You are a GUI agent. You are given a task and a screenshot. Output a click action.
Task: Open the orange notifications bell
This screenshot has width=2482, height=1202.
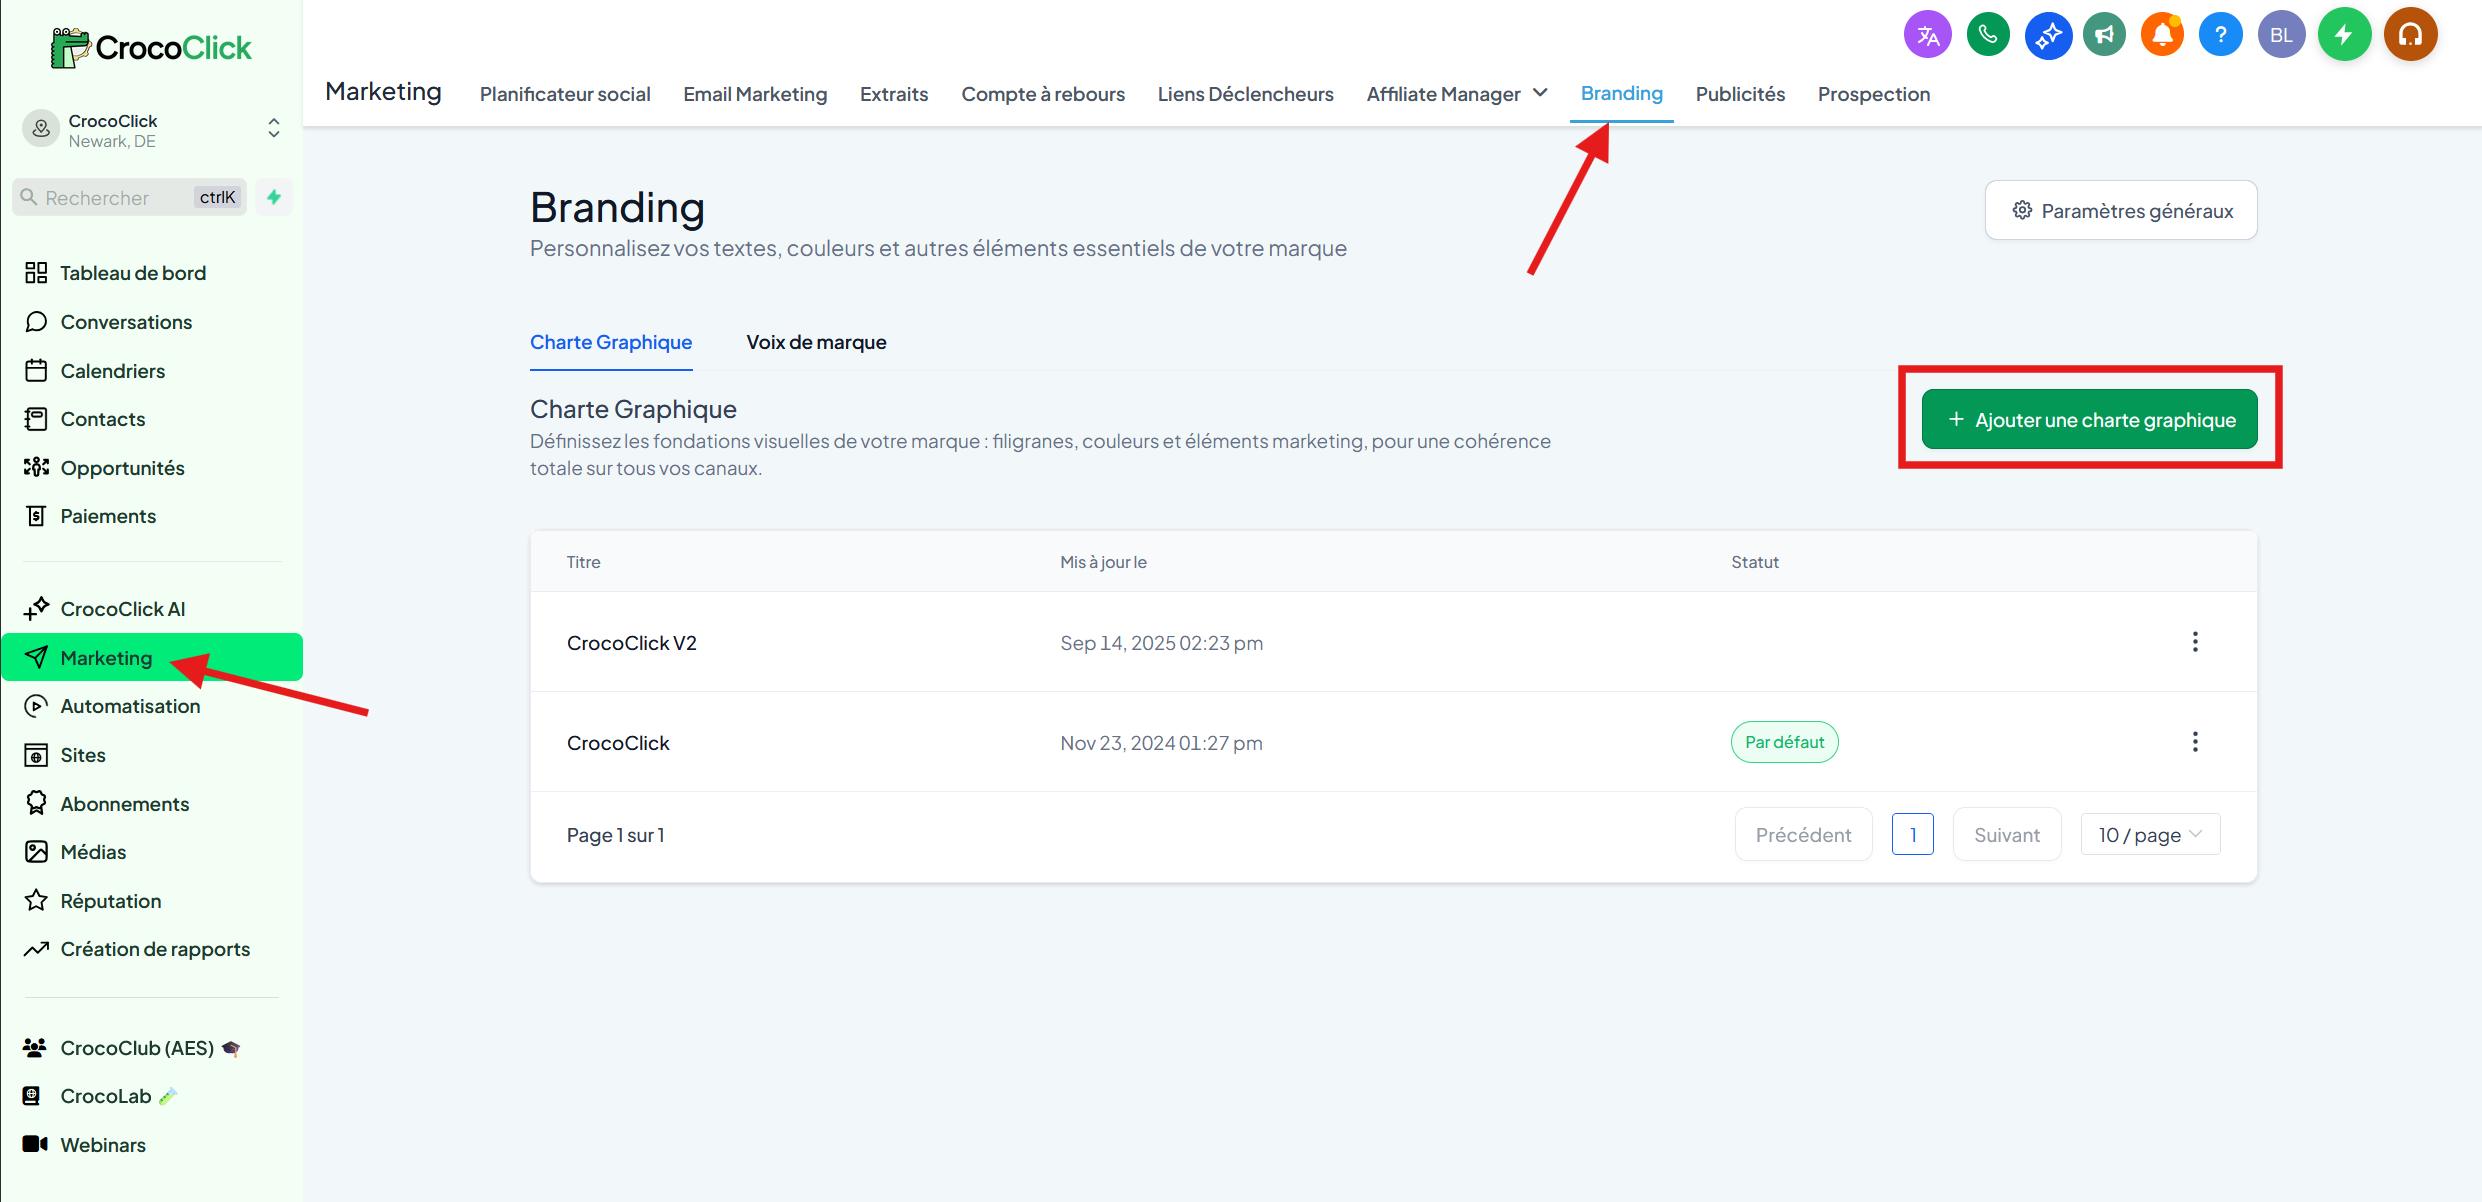[x=2162, y=35]
